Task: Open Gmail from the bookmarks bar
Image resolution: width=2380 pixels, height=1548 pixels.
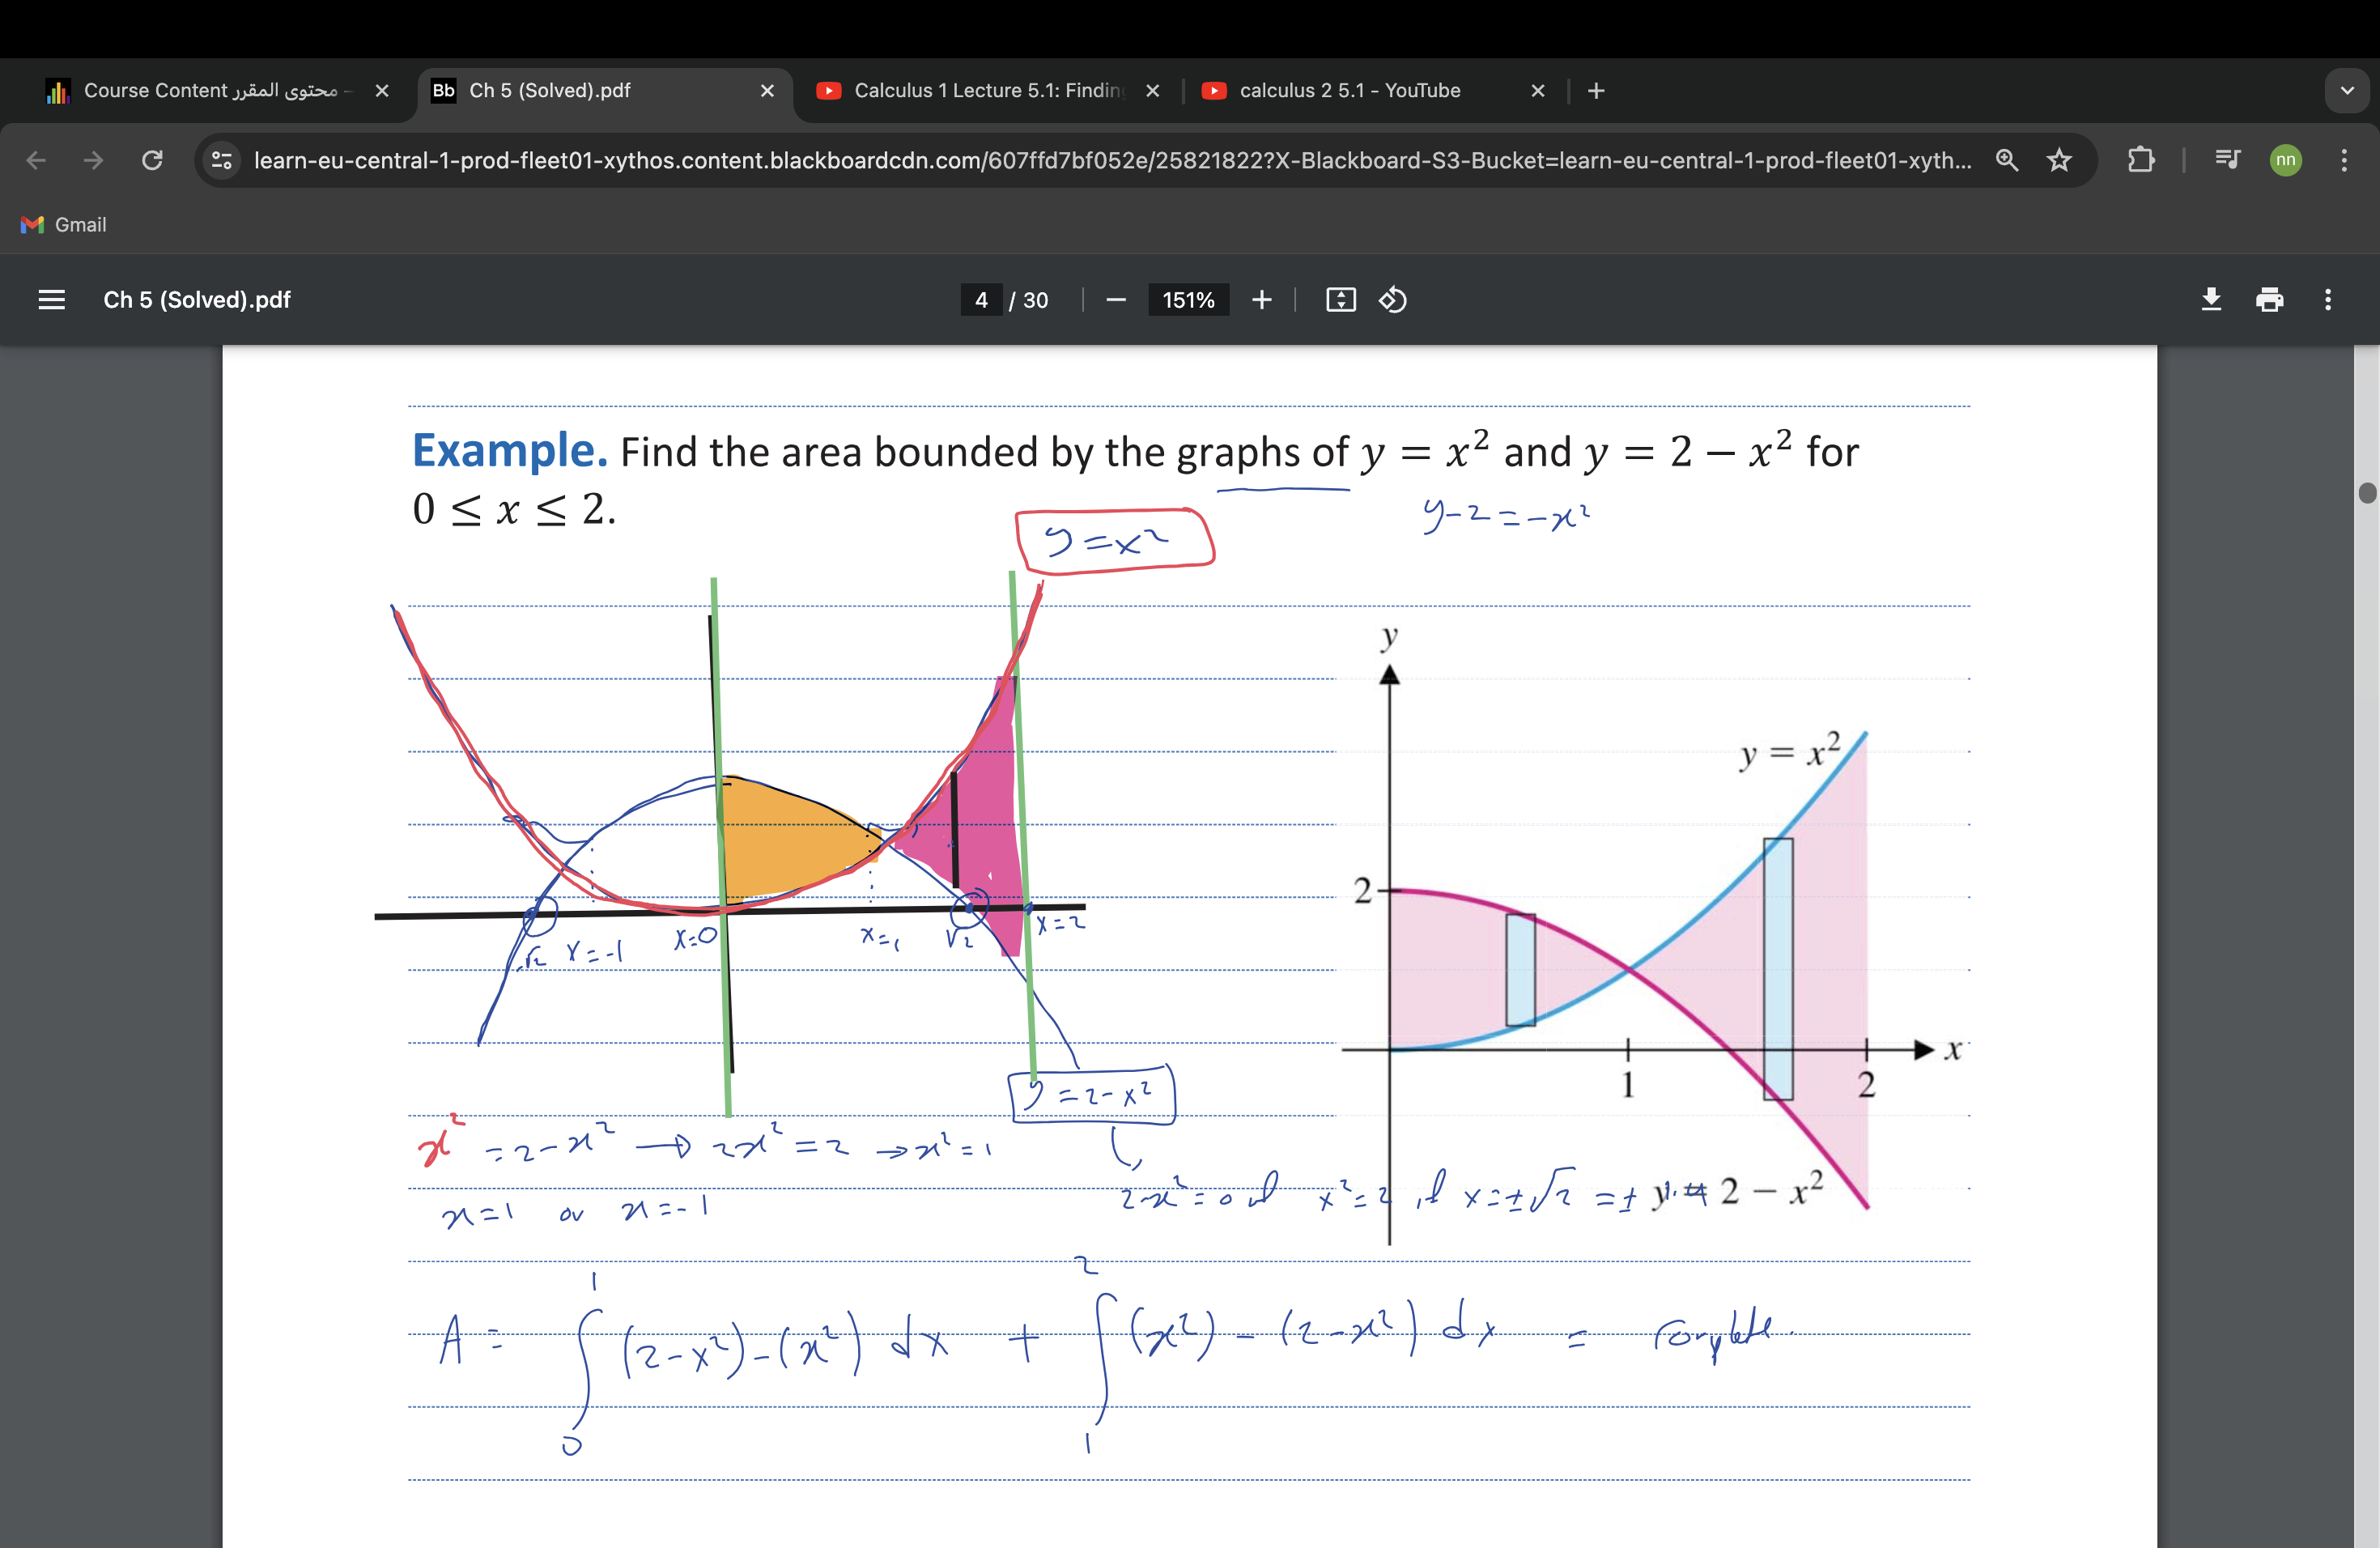Action: pyautogui.click(x=63, y=225)
